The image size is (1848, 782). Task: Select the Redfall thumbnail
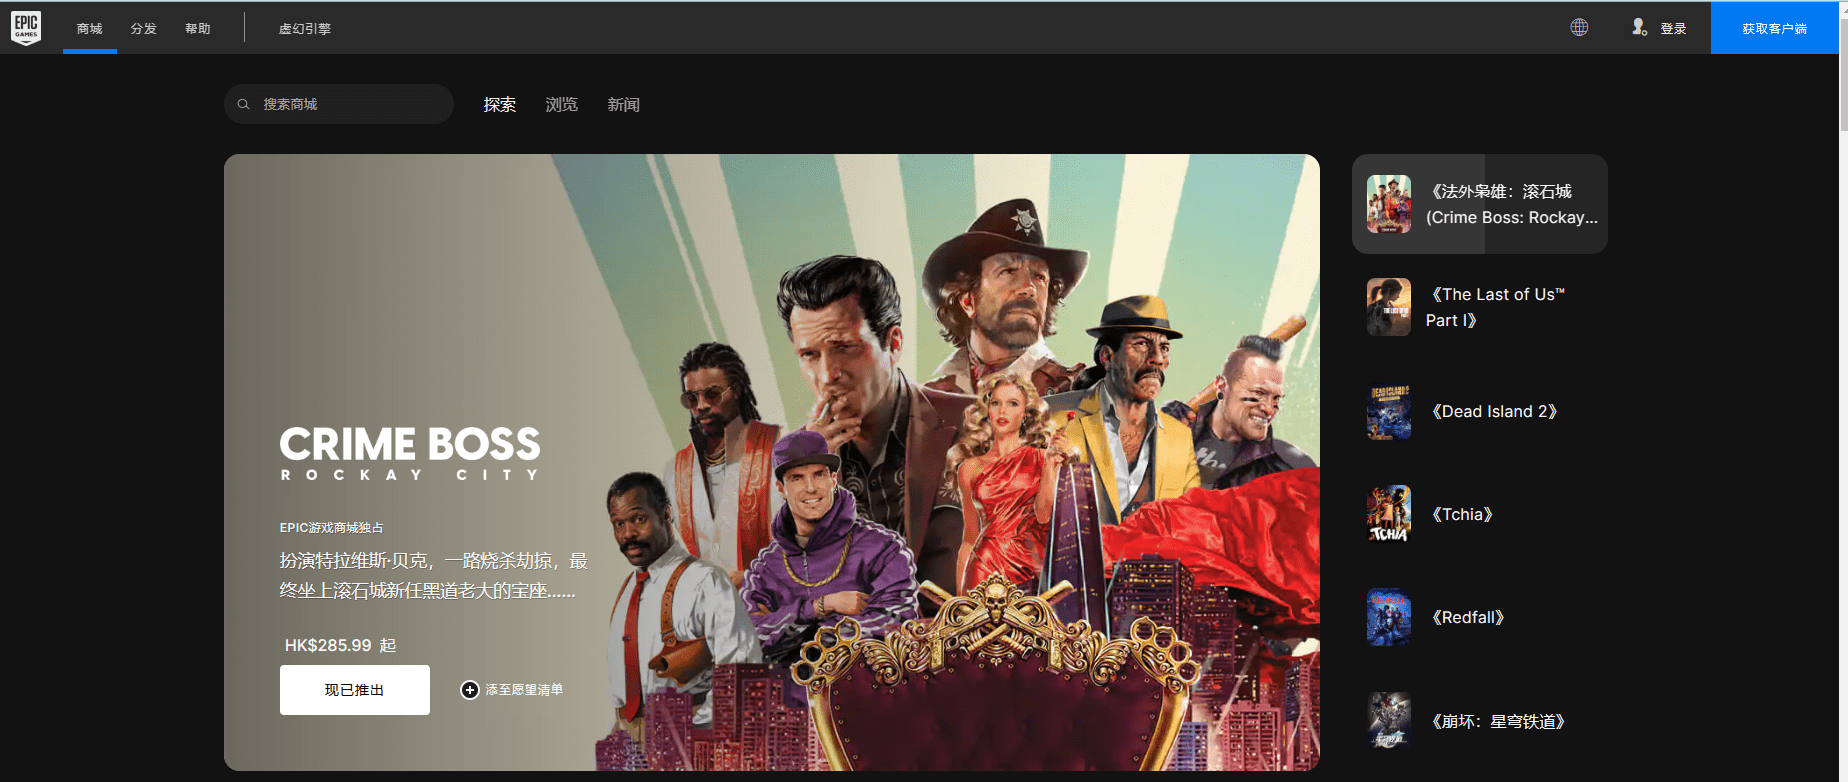pyautogui.click(x=1389, y=617)
